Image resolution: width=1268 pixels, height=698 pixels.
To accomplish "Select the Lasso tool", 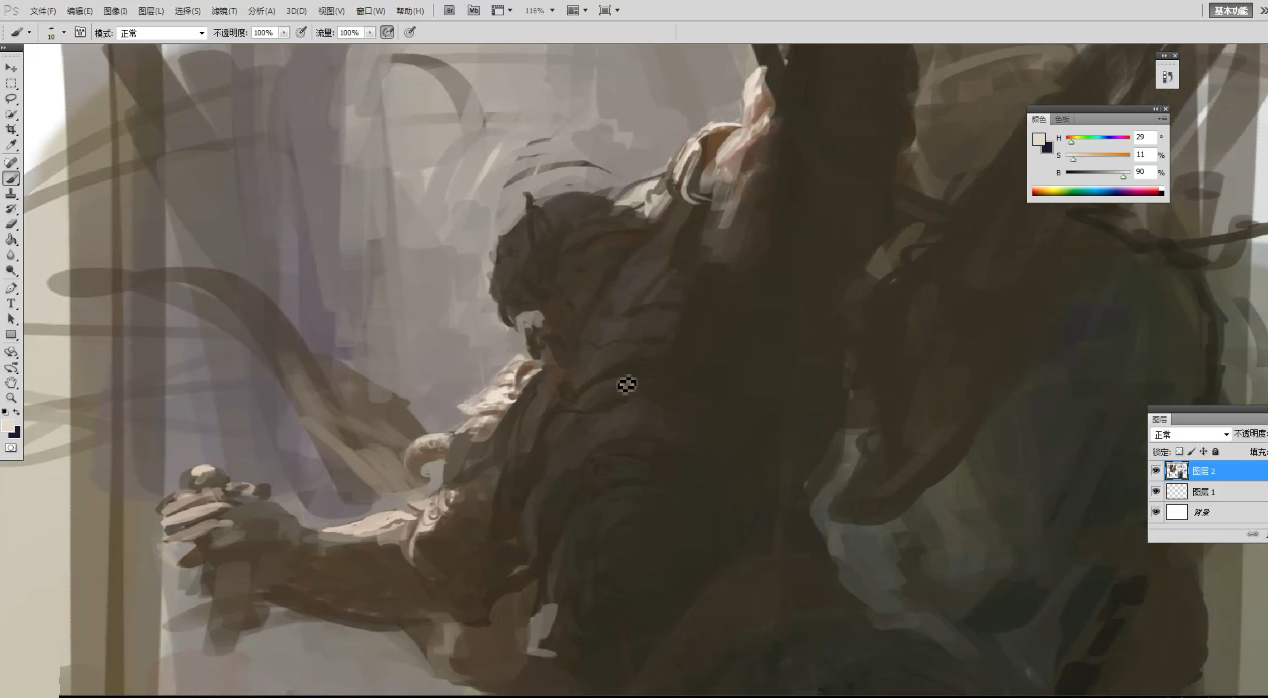I will click(x=12, y=99).
